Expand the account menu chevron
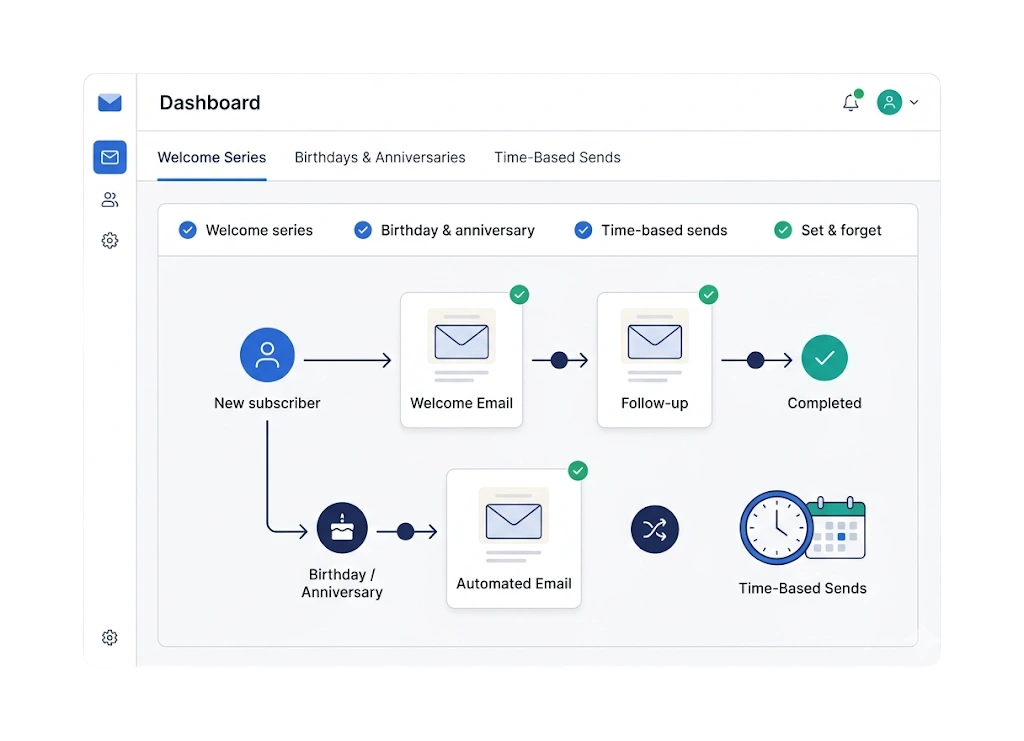This screenshot has height=741, width=1024. (x=914, y=102)
